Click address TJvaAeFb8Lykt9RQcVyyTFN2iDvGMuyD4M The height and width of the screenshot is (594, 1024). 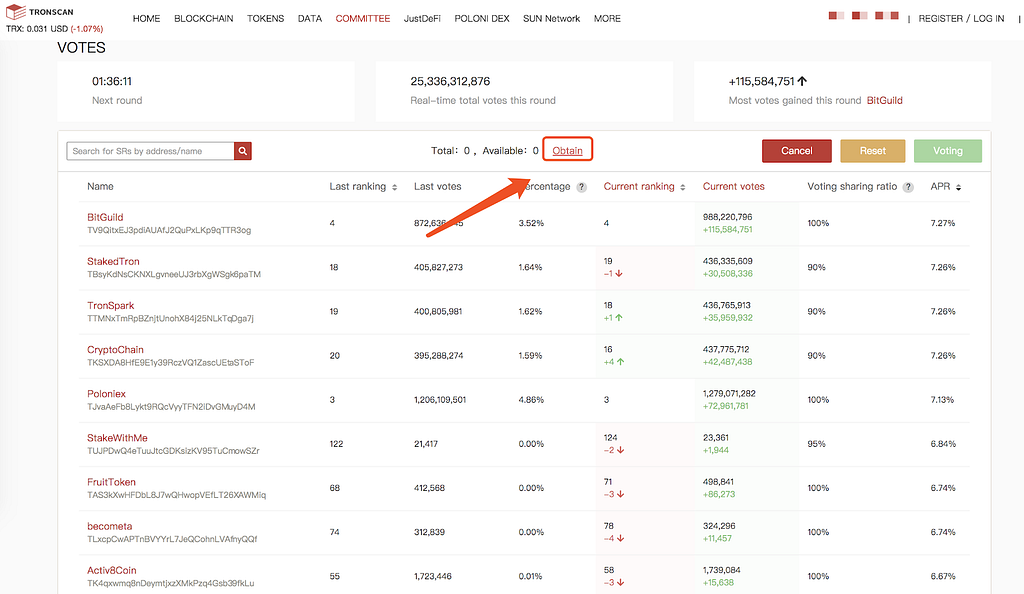tap(171, 407)
